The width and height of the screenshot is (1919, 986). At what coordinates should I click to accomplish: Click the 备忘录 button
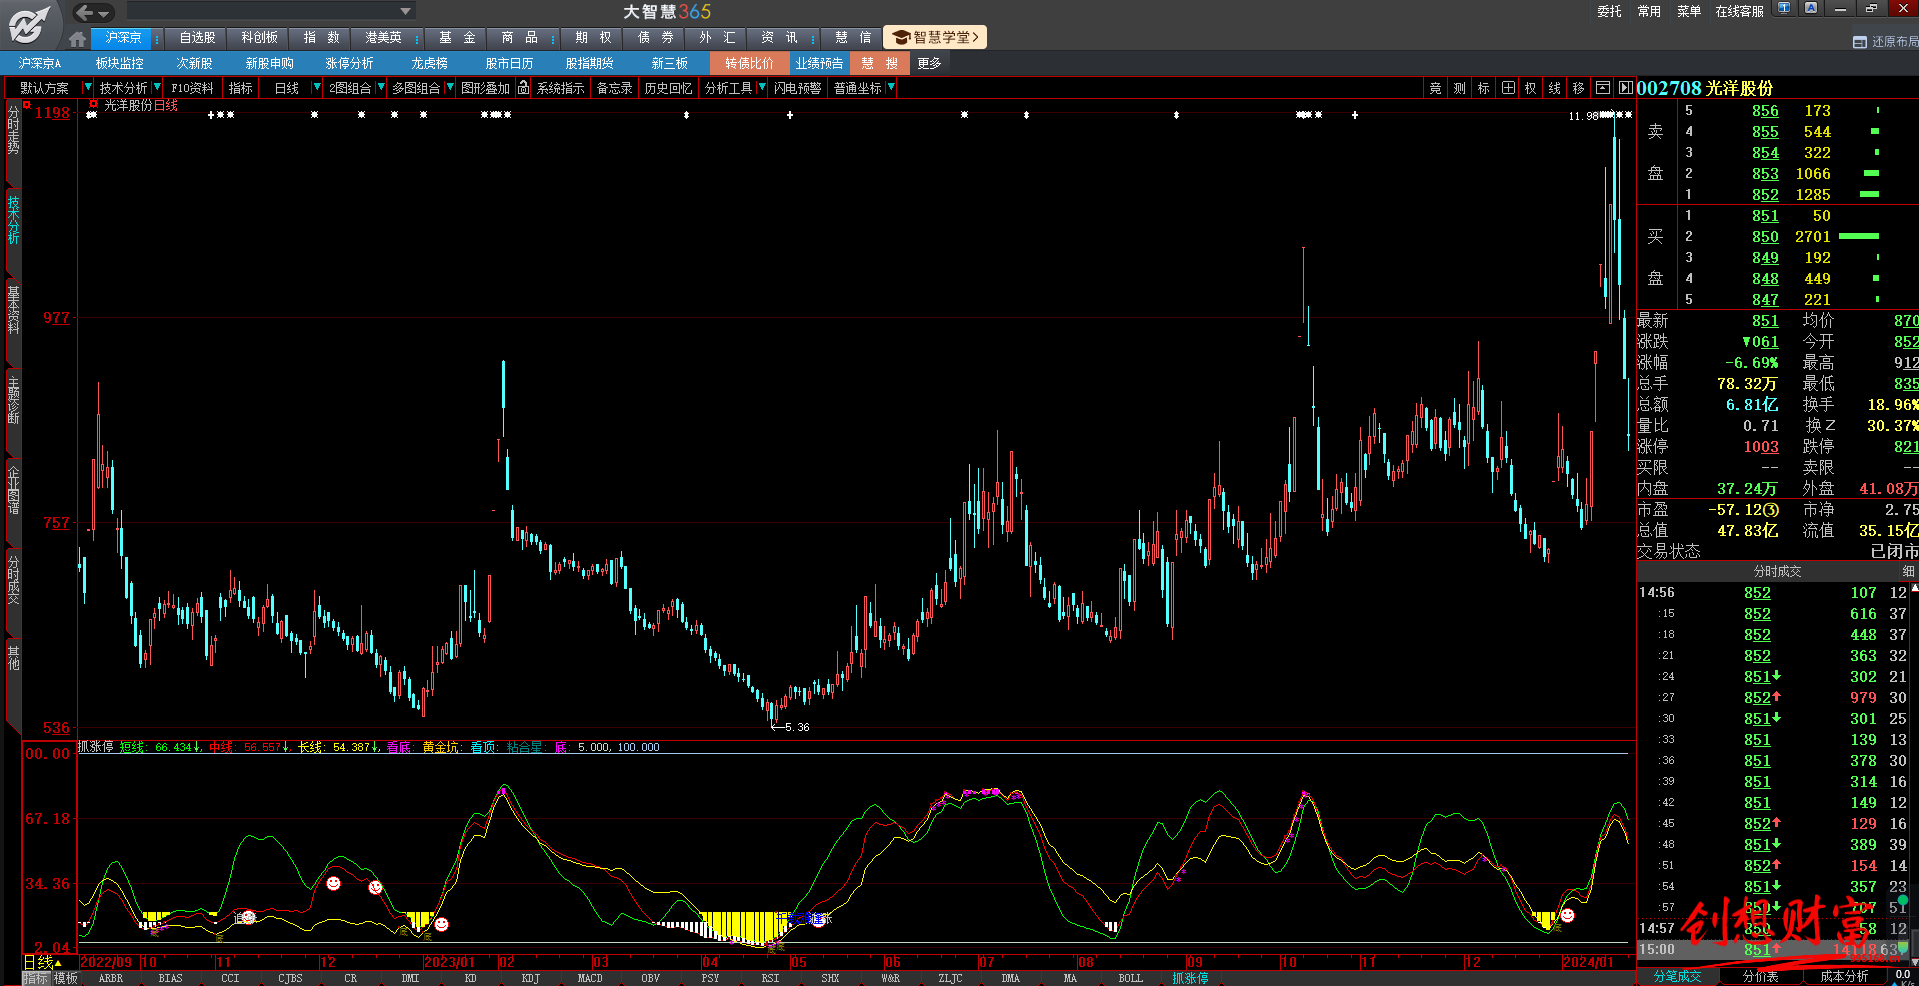coord(614,88)
